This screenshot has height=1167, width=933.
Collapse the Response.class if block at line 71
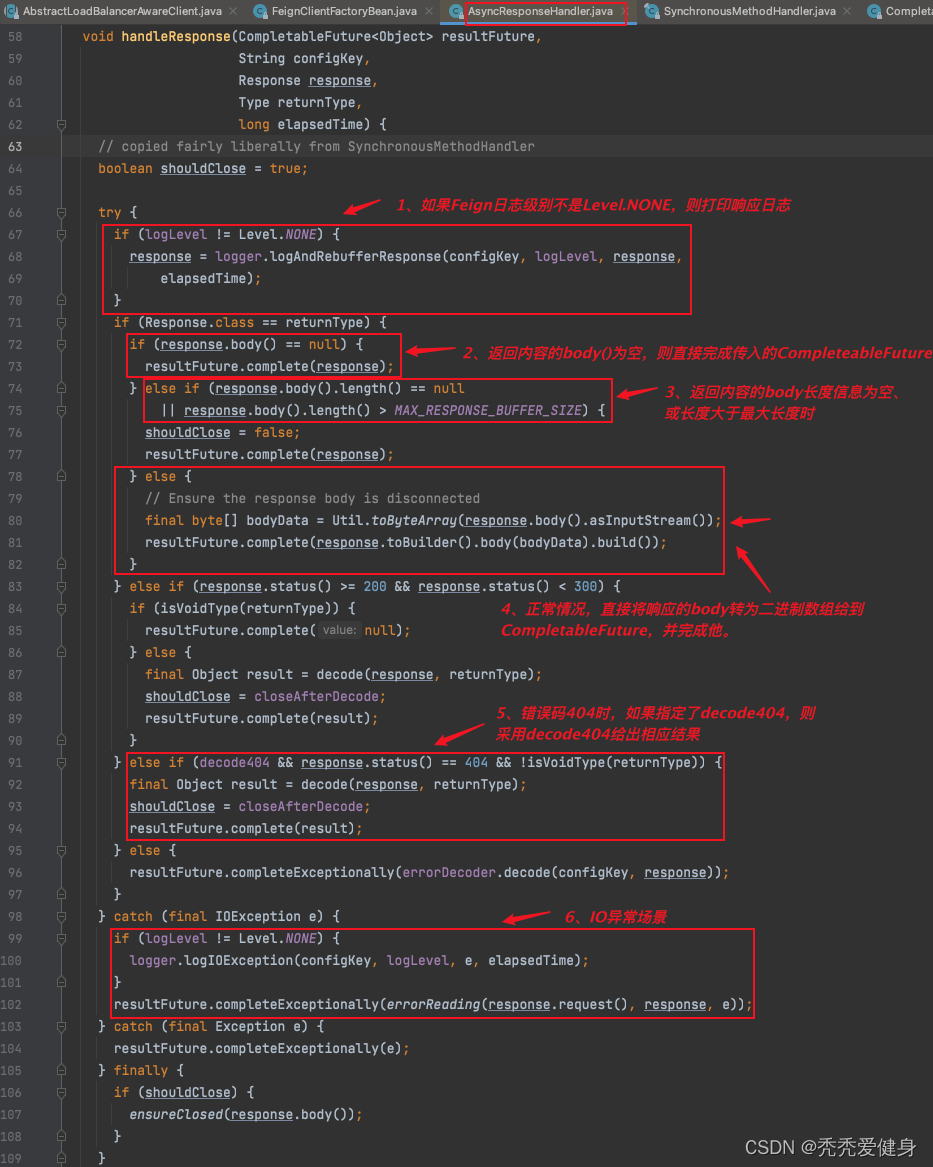[x=62, y=323]
